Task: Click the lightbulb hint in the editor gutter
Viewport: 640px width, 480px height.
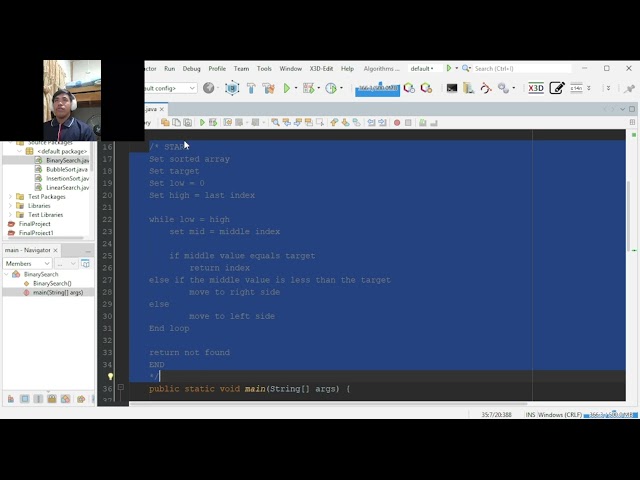Action: pyautogui.click(x=110, y=376)
